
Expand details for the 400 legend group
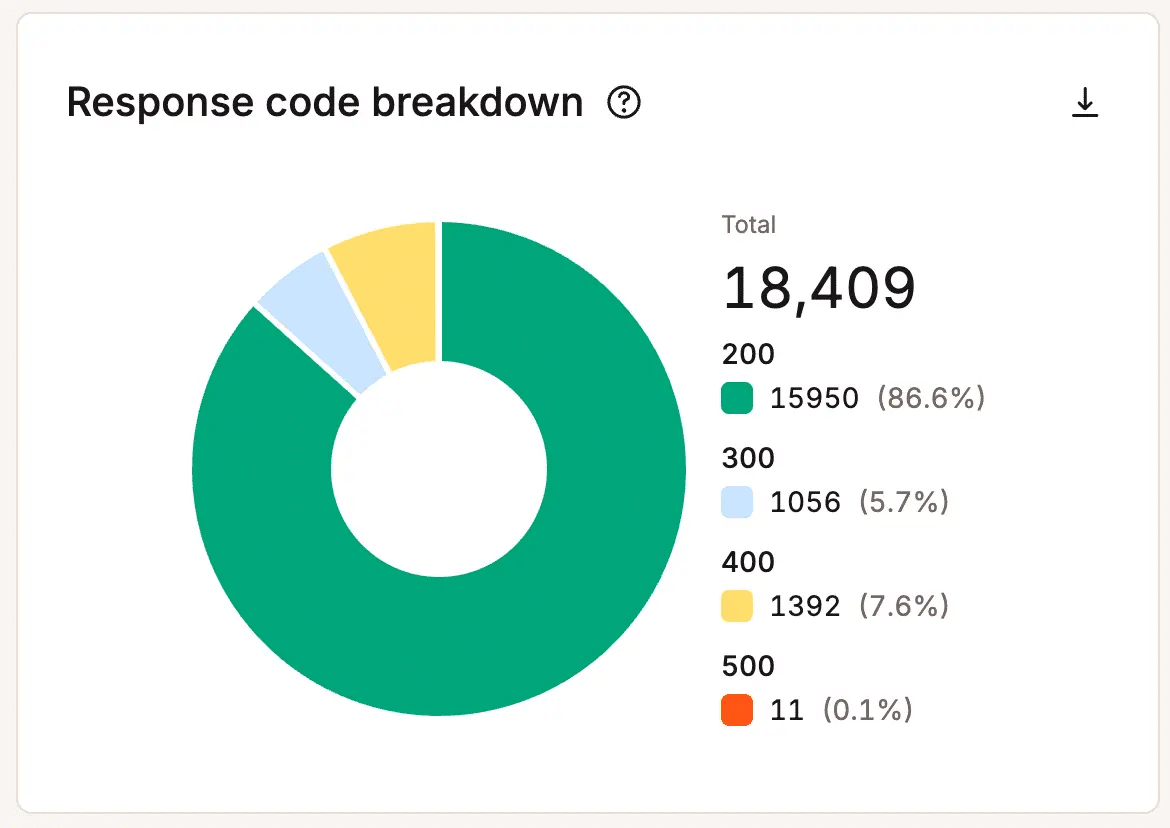pos(748,562)
